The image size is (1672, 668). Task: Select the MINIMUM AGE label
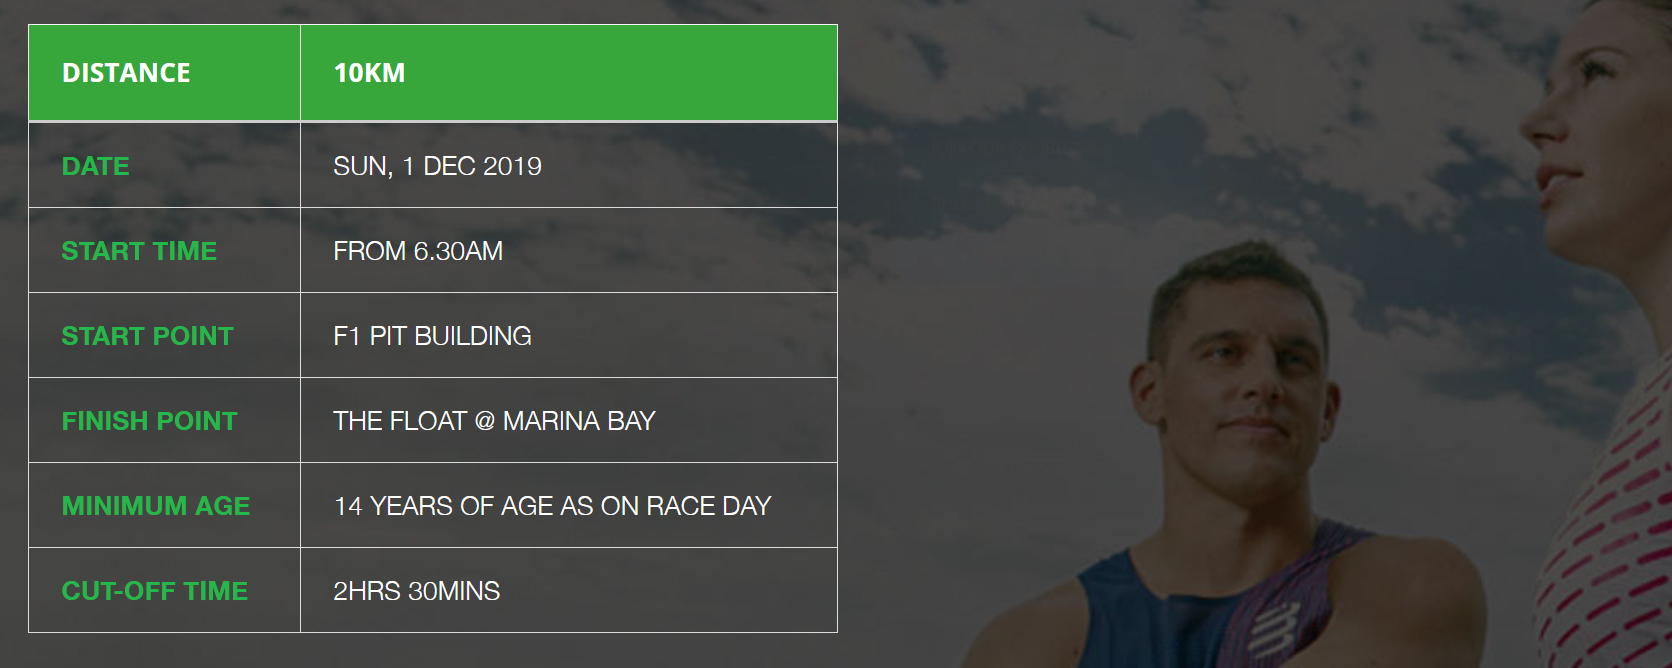[156, 506]
